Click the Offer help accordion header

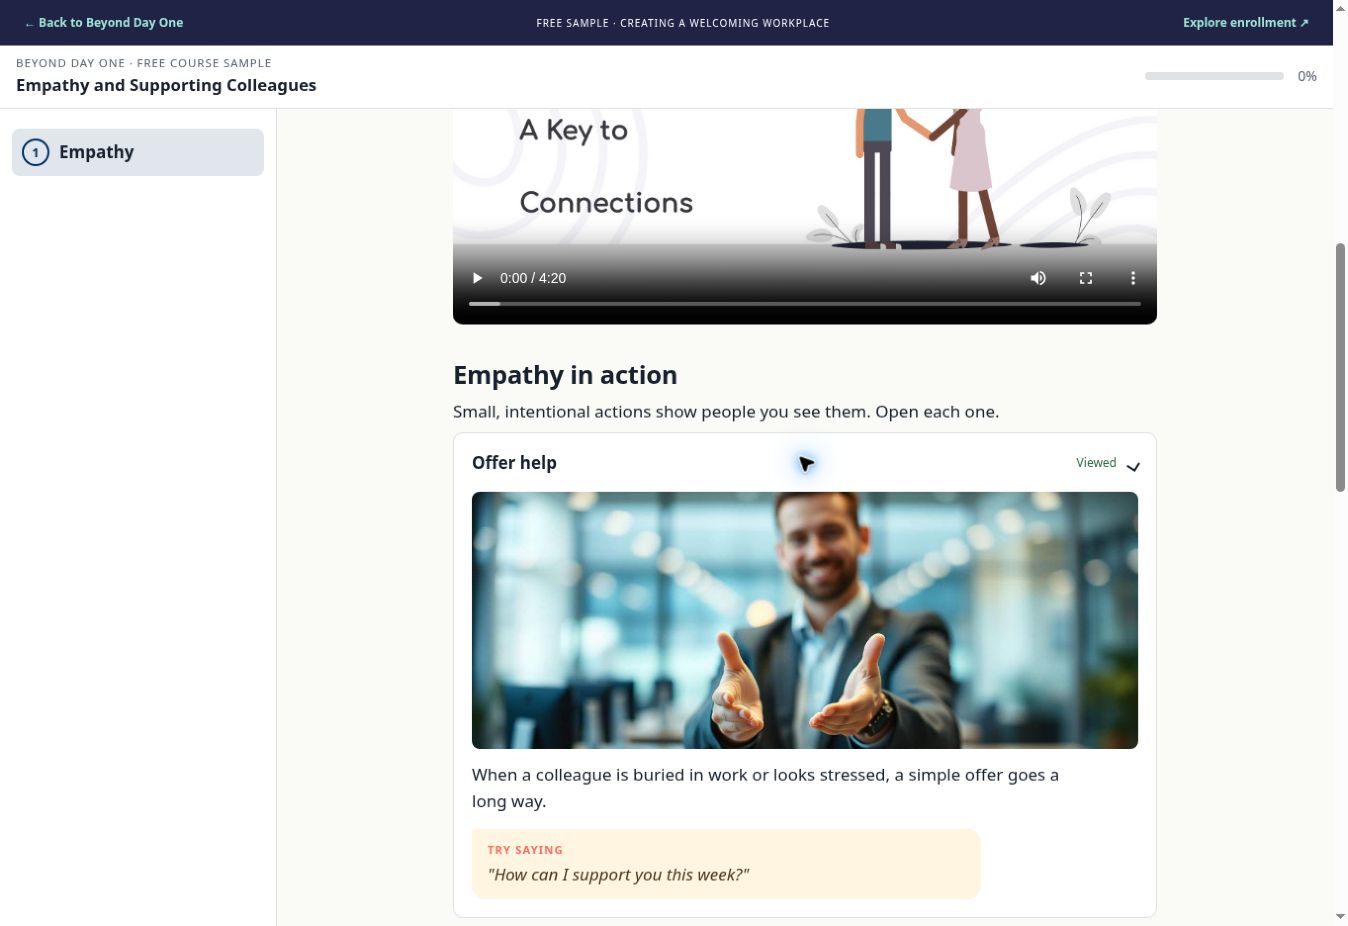[x=805, y=463]
